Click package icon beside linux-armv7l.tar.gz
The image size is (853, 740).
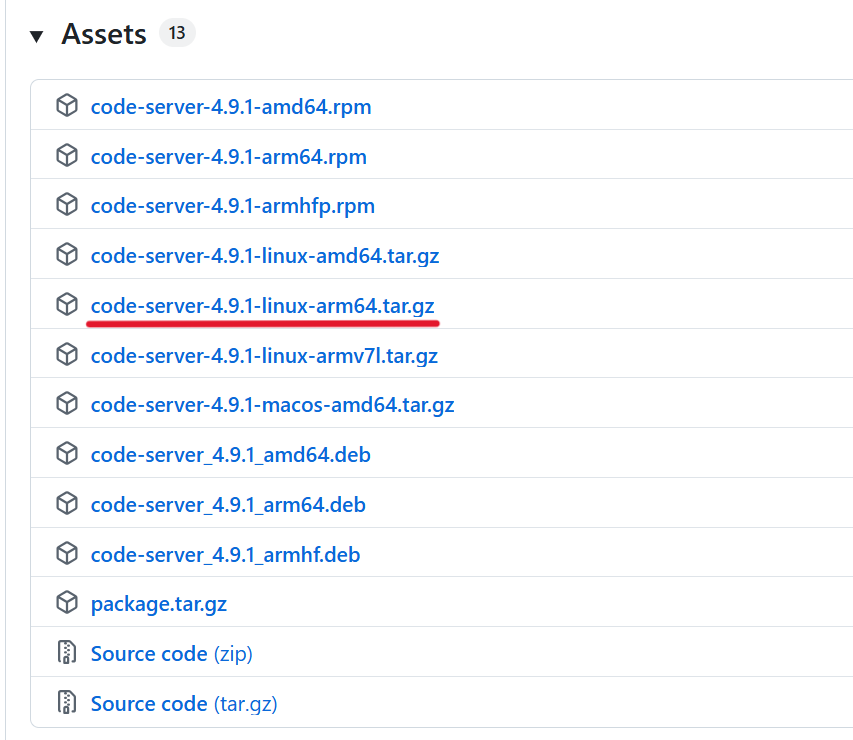pyautogui.click(x=67, y=355)
